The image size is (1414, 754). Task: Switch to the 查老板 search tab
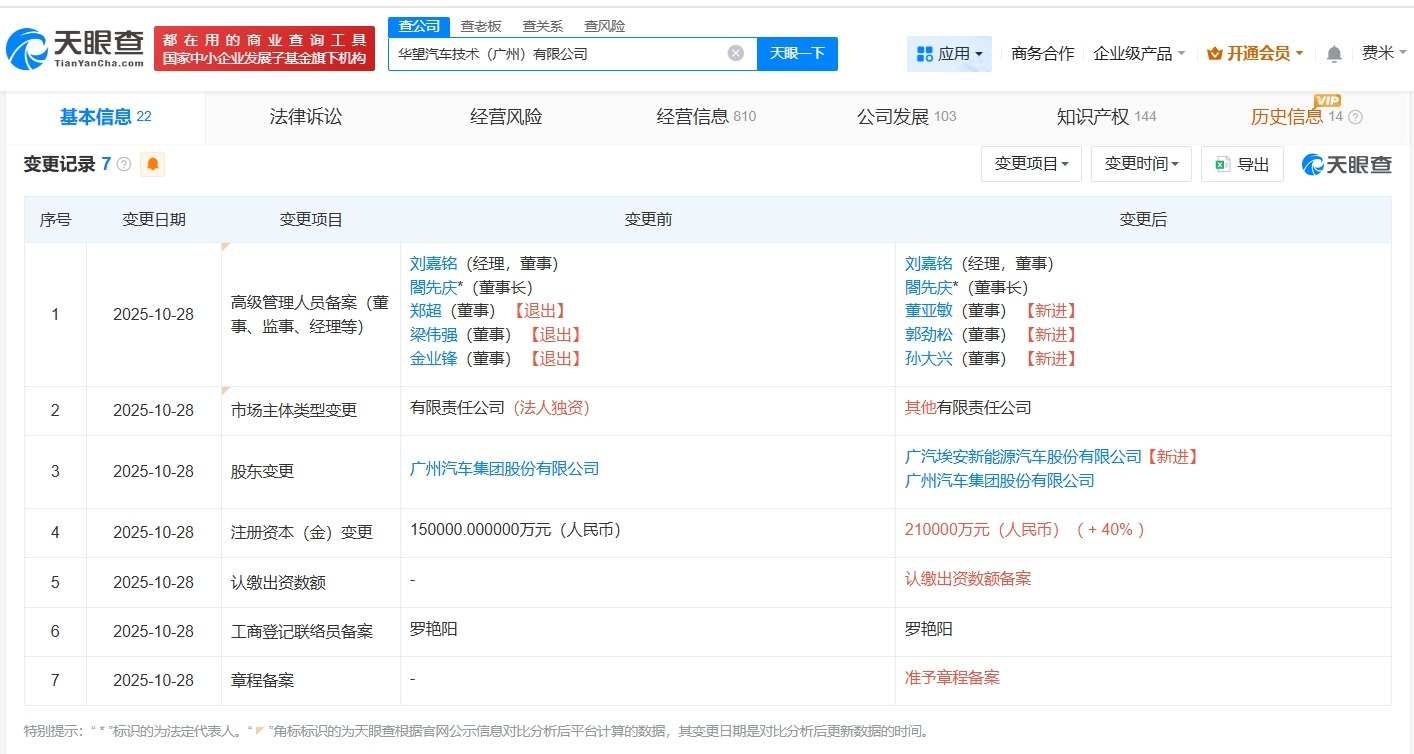coord(483,25)
